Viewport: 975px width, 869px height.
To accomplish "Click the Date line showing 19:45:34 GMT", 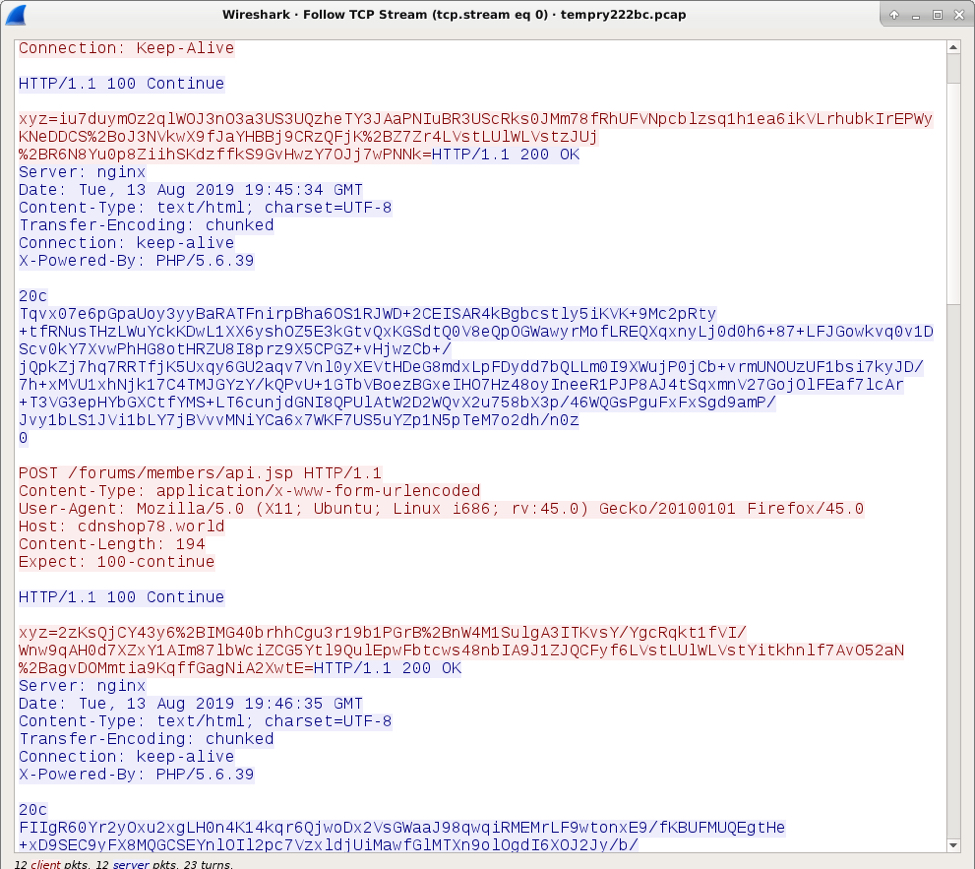I will pos(190,190).
